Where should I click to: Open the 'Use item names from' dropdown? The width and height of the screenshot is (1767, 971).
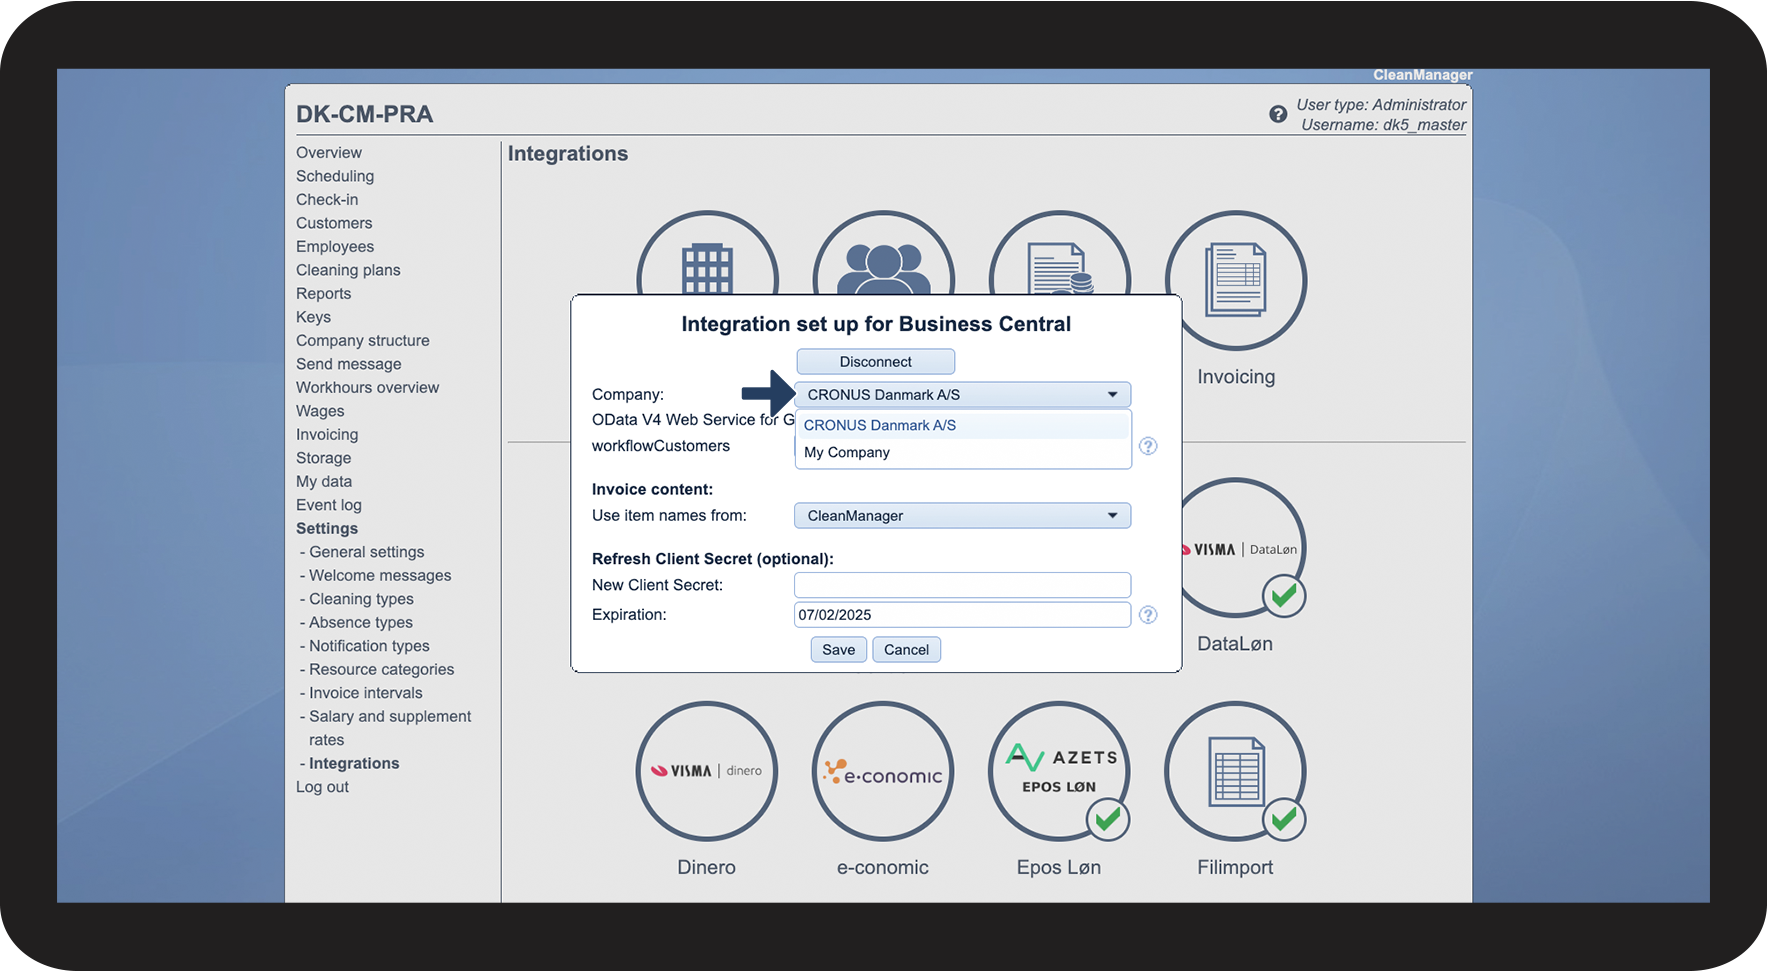click(x=962, y=516)
